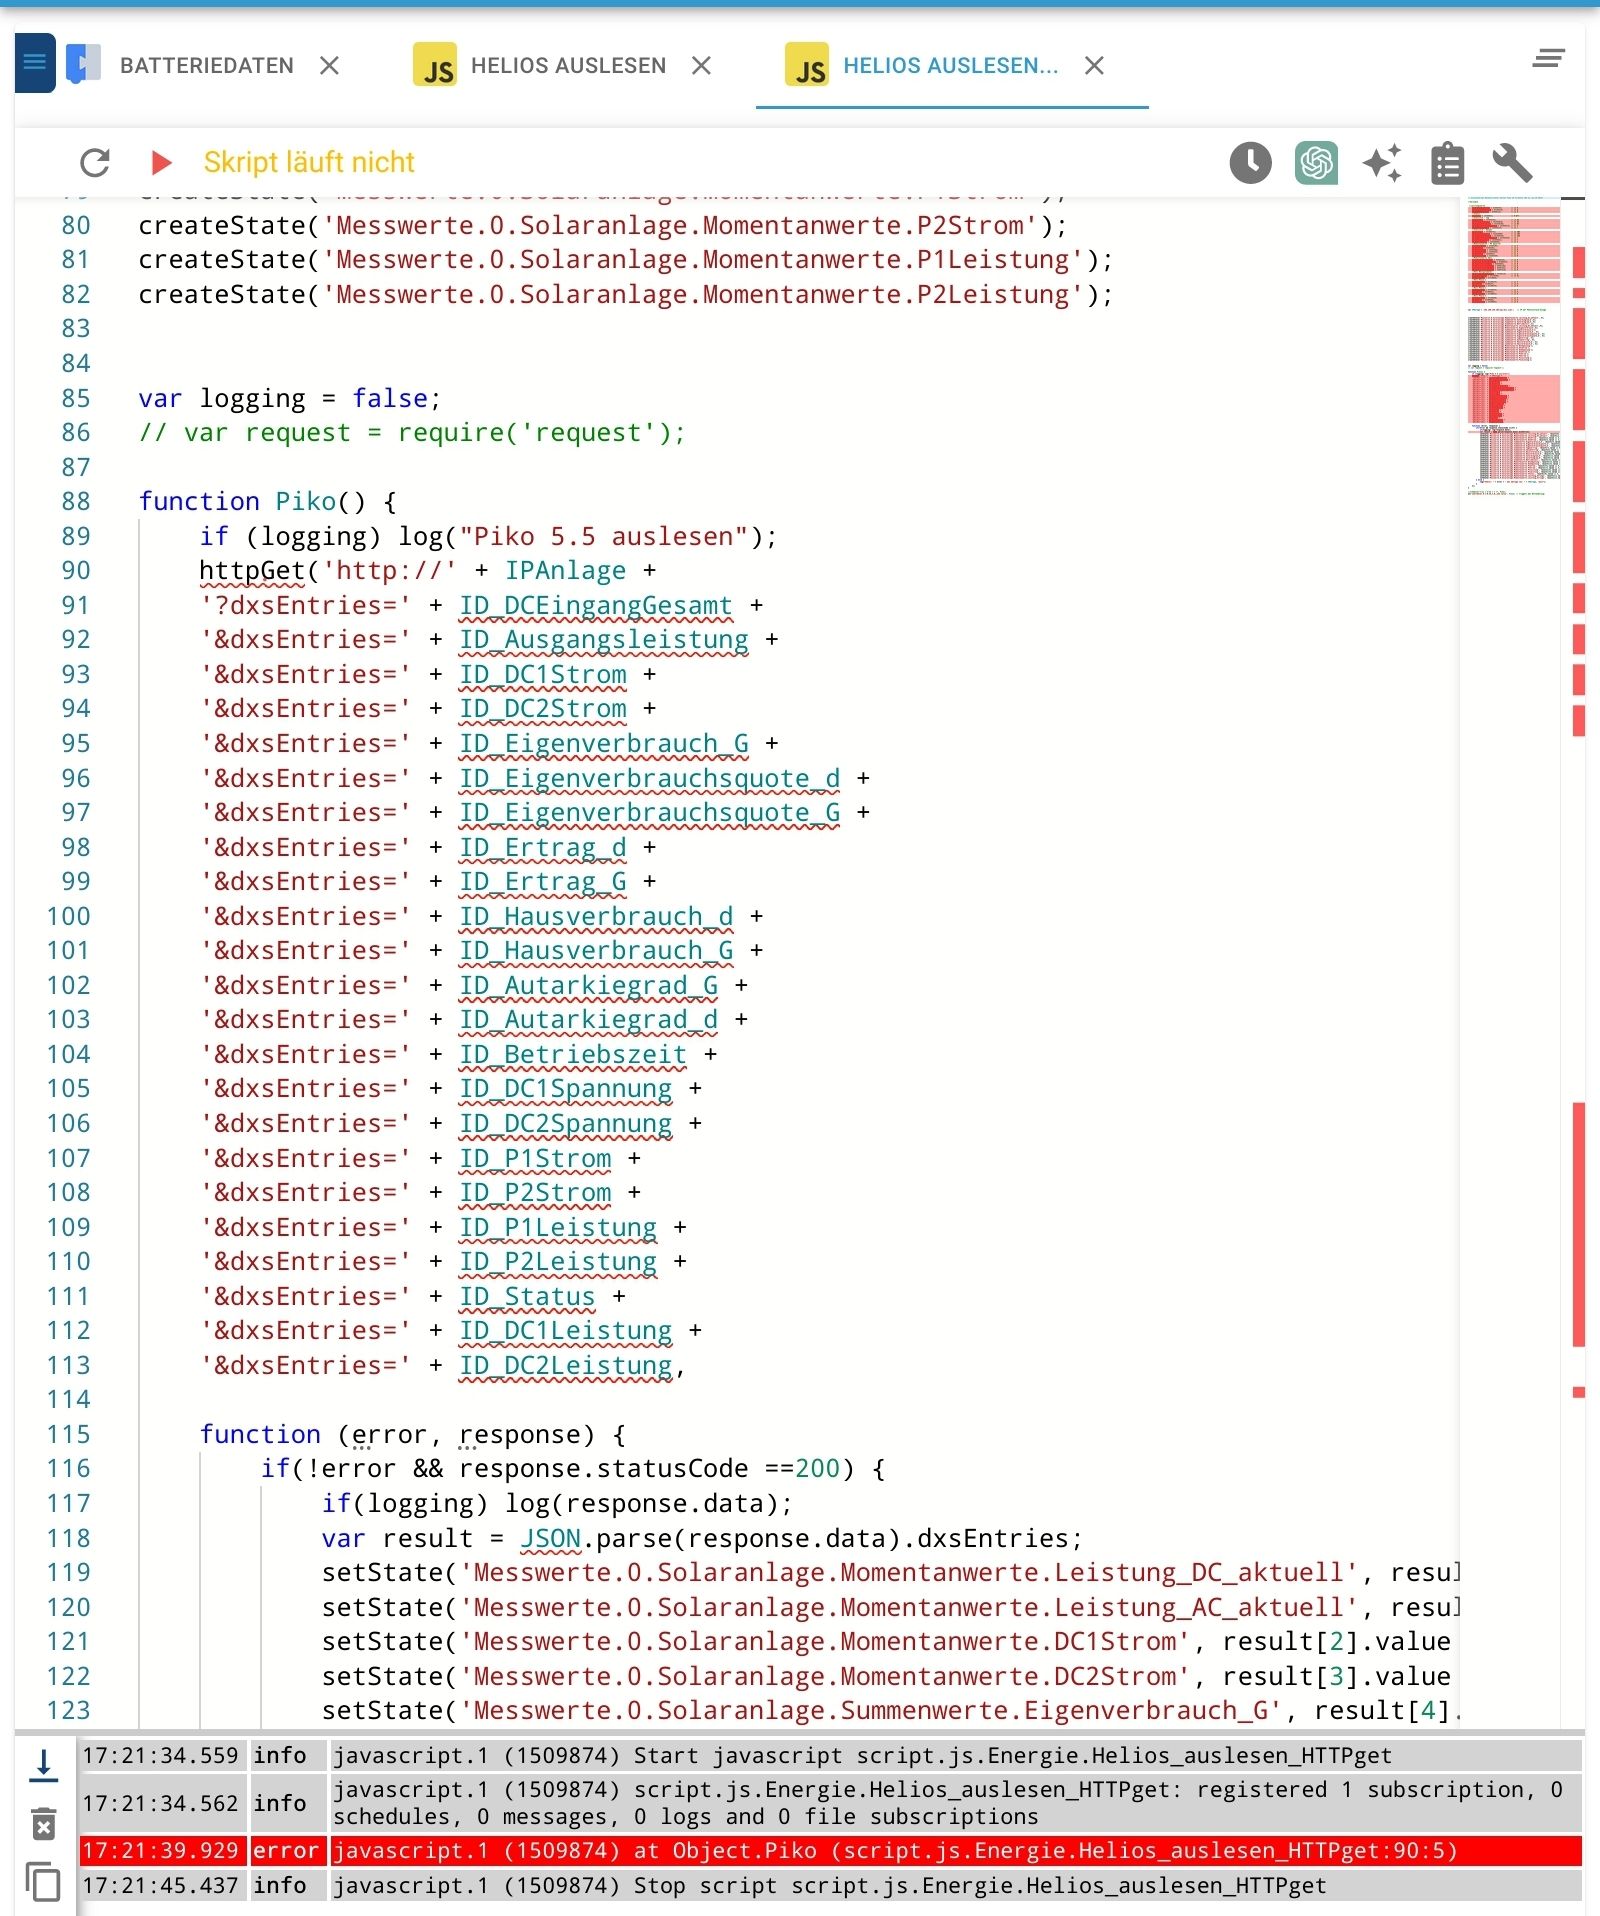Click the ID_Hausverbrauch_d variable
This screenshot has height=1916, width=1600.
(596, 917)
